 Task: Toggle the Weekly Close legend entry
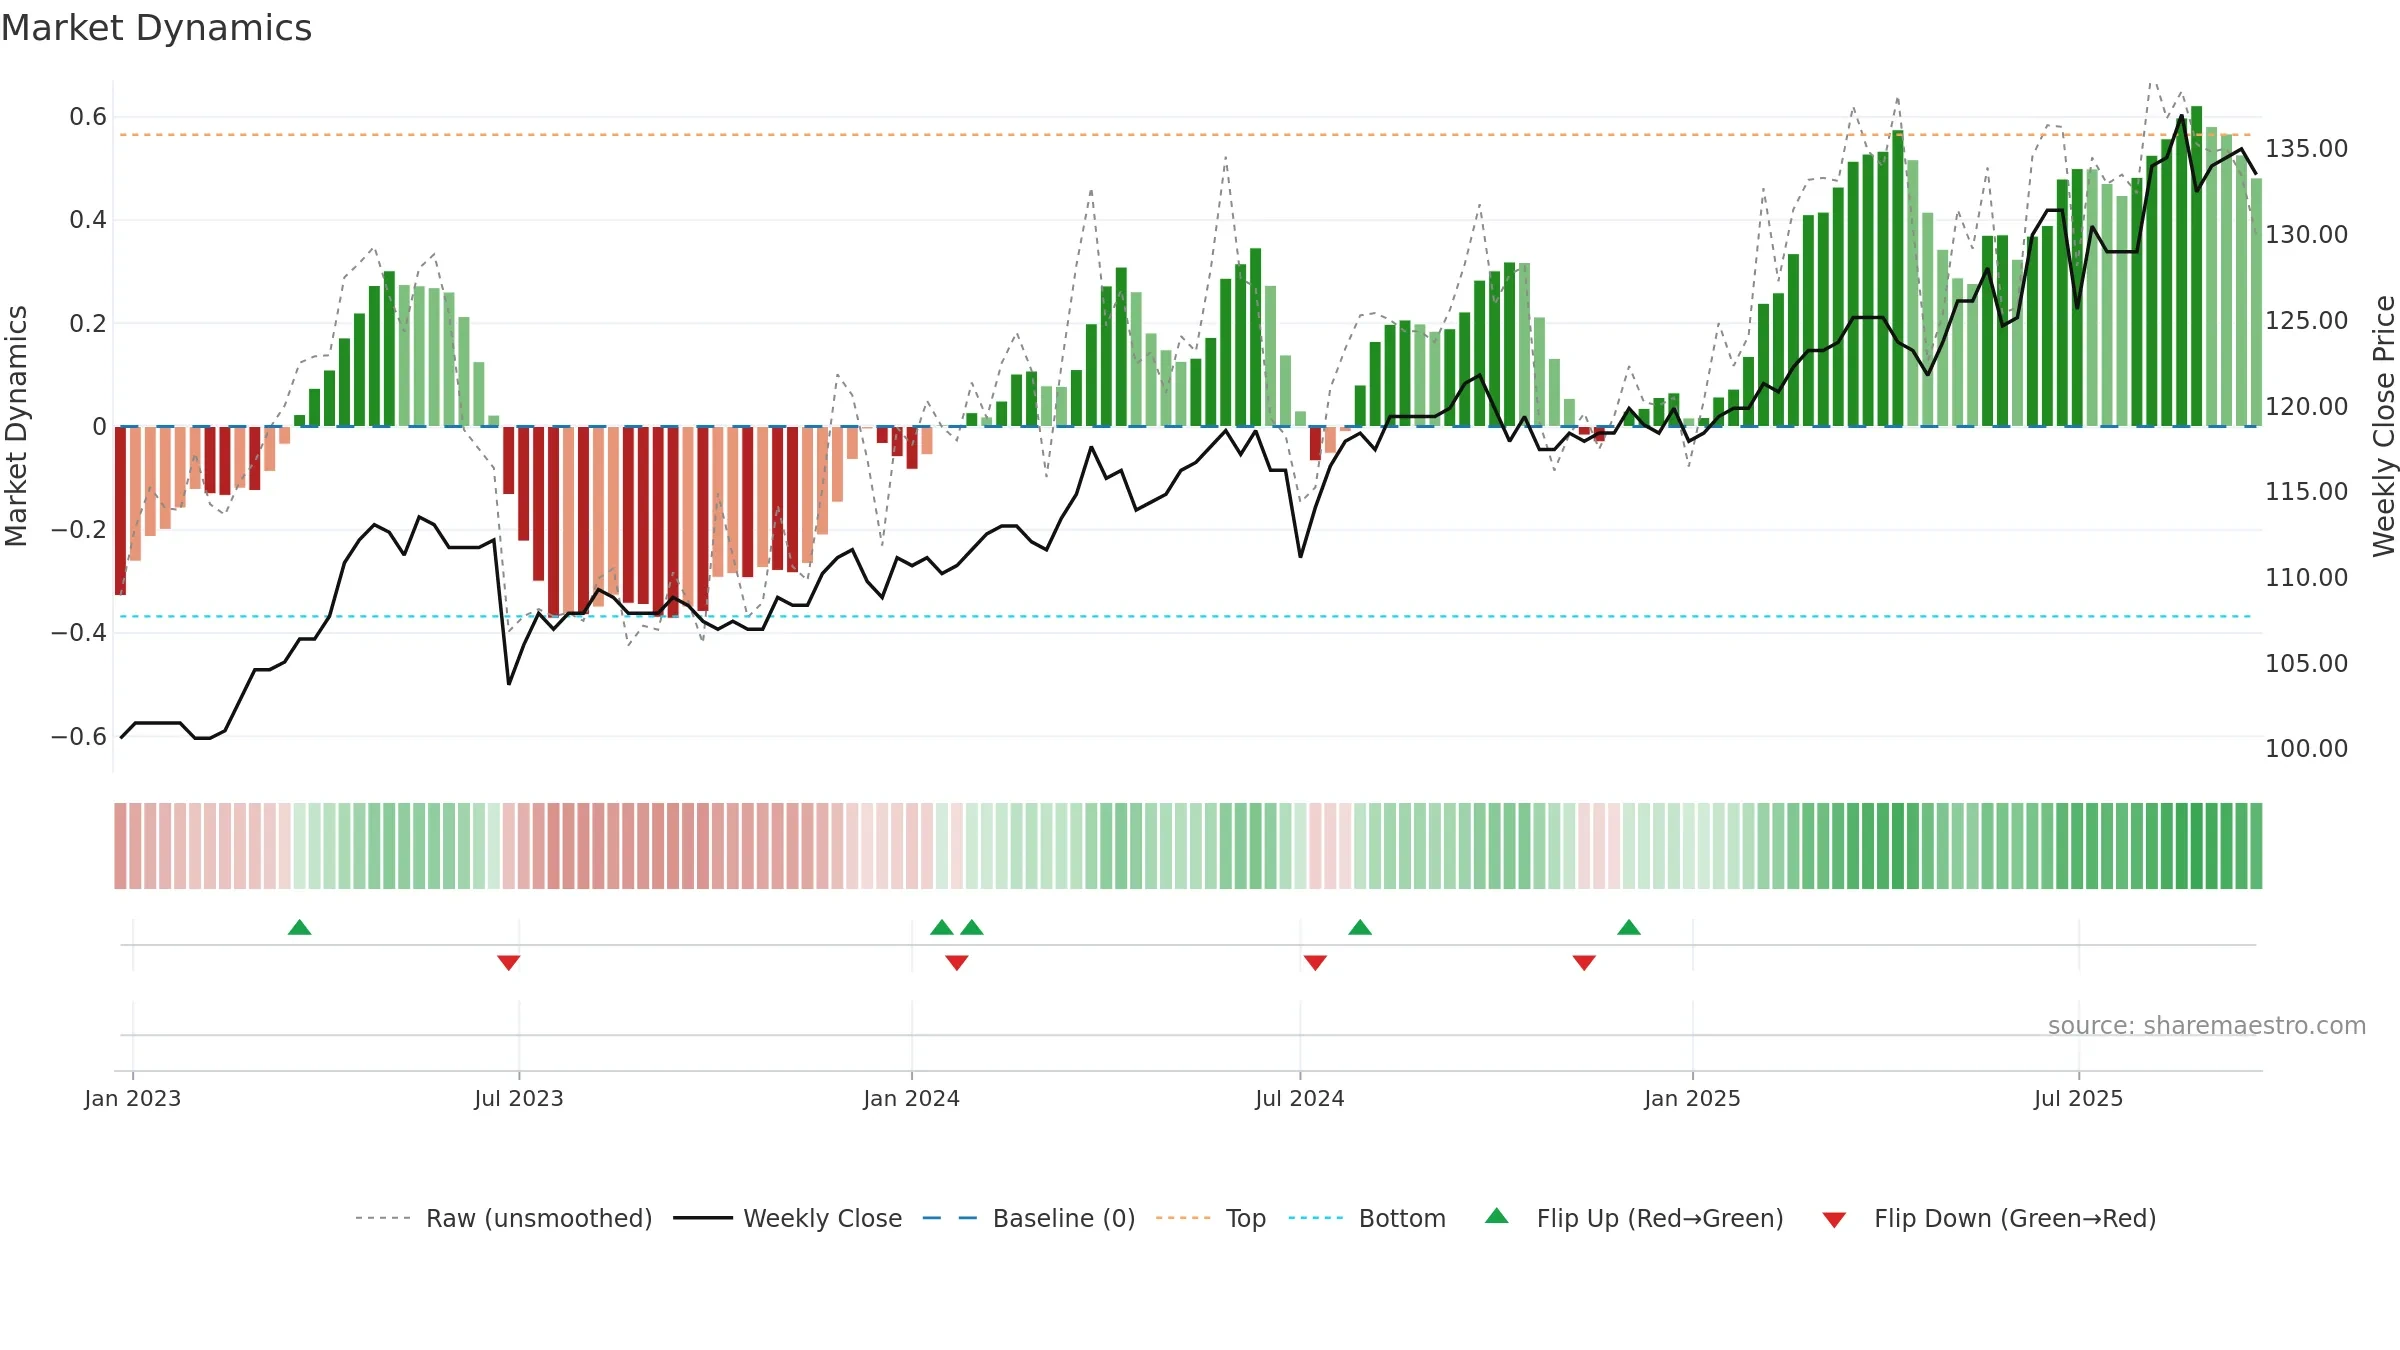[787, 1218]
